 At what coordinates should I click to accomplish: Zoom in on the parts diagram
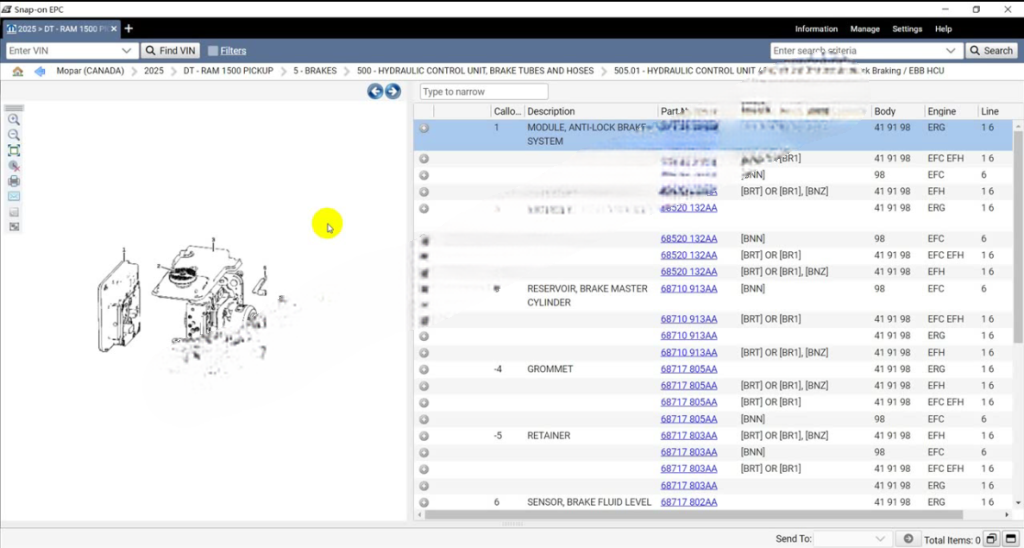point(14,119)
